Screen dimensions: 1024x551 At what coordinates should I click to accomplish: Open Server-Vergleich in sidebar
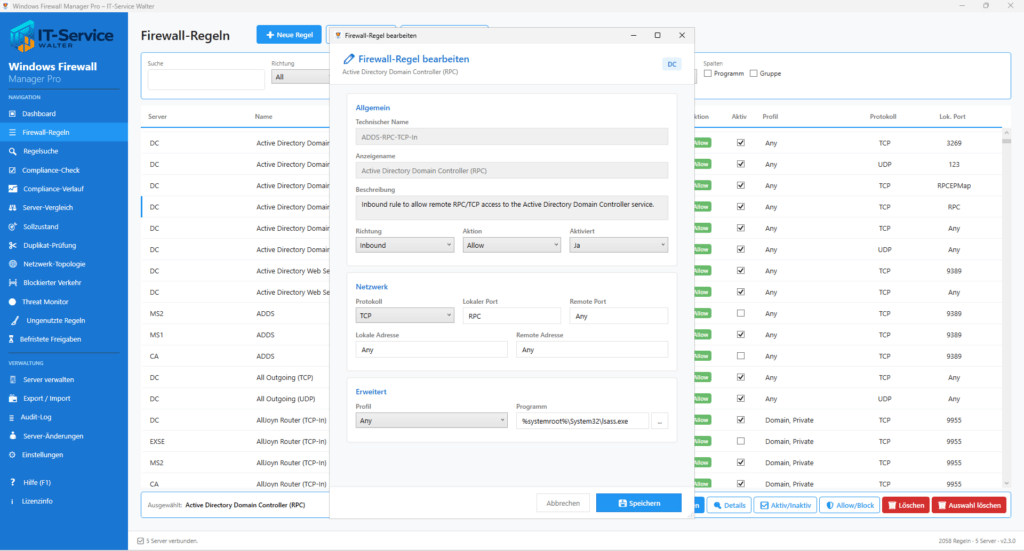pyautogui.click(x=48, y=208)
